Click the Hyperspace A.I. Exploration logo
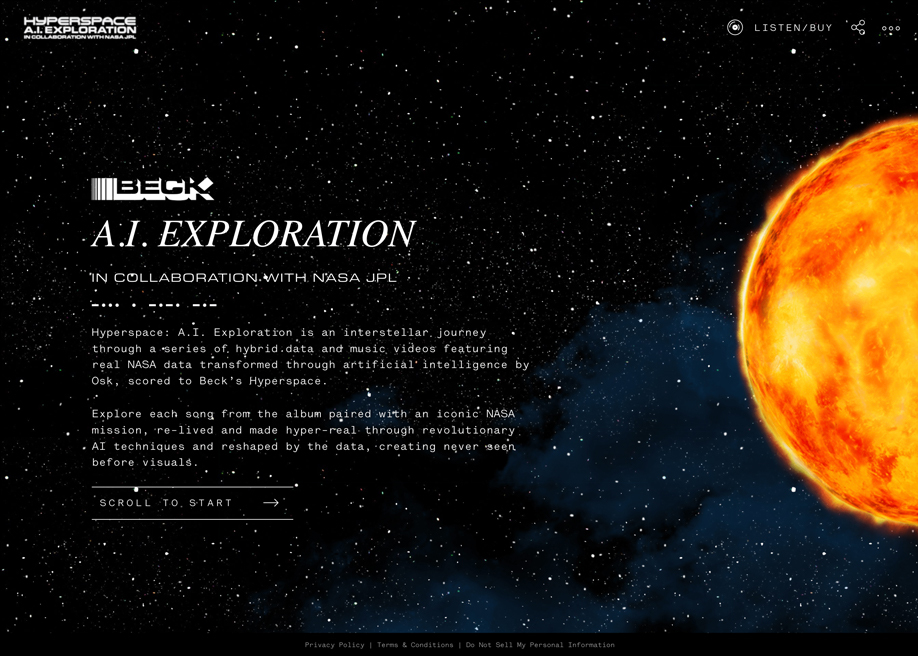The height and width of the screenshot is (656, 918). (x=80, y=26)
